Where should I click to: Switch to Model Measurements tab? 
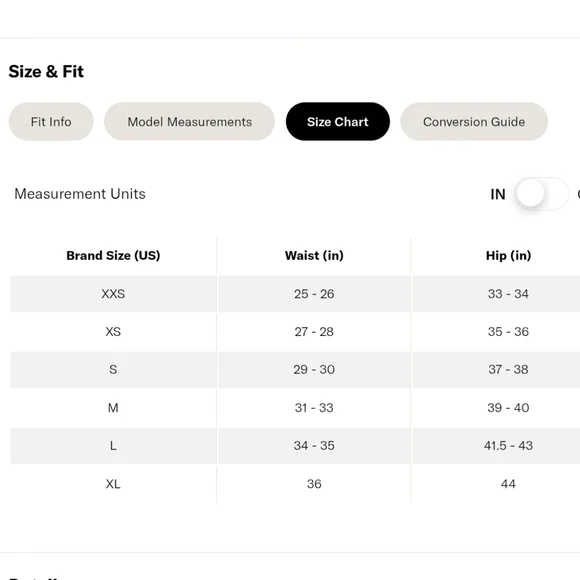[189, 122]
